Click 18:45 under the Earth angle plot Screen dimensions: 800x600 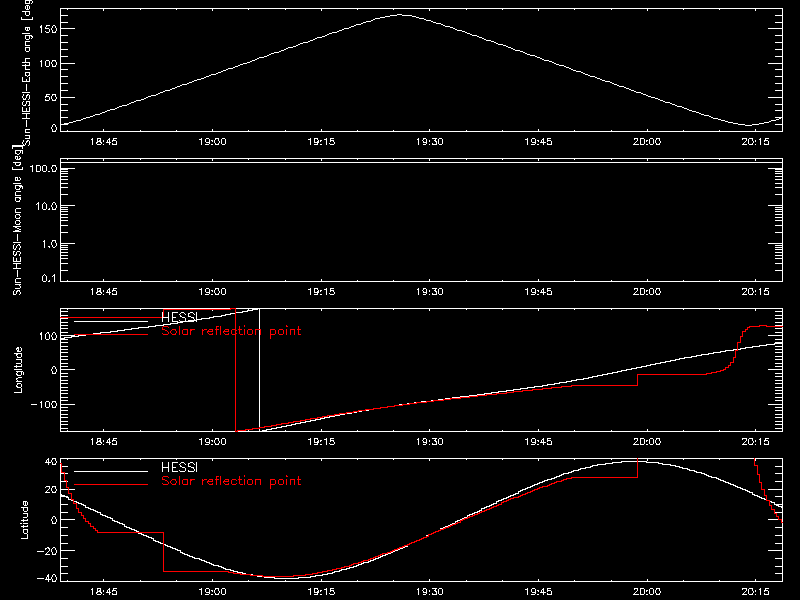(104, 142)
